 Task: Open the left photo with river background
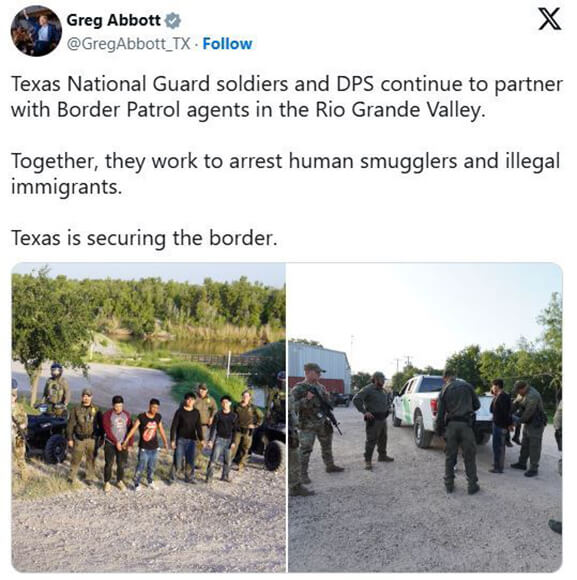click(x=148, y=417)
